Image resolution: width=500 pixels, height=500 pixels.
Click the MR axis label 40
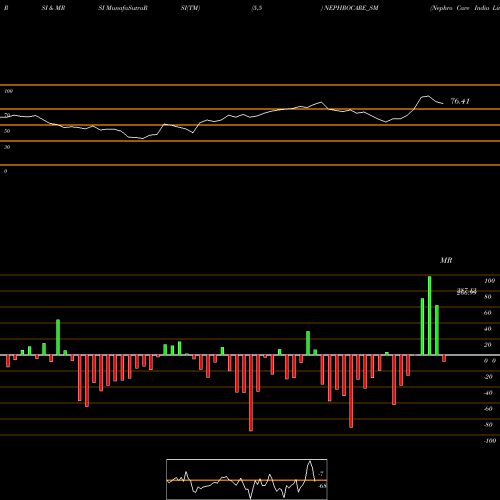[488, 329]
